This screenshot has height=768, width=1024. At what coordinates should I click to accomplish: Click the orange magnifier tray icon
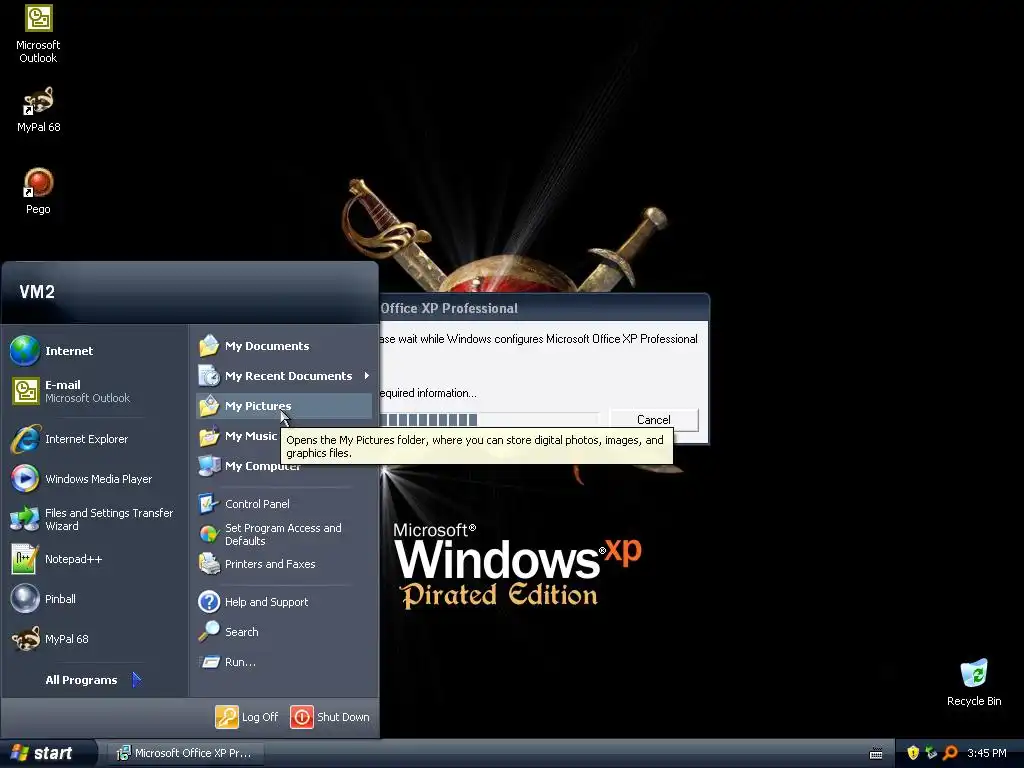point(950,753)
